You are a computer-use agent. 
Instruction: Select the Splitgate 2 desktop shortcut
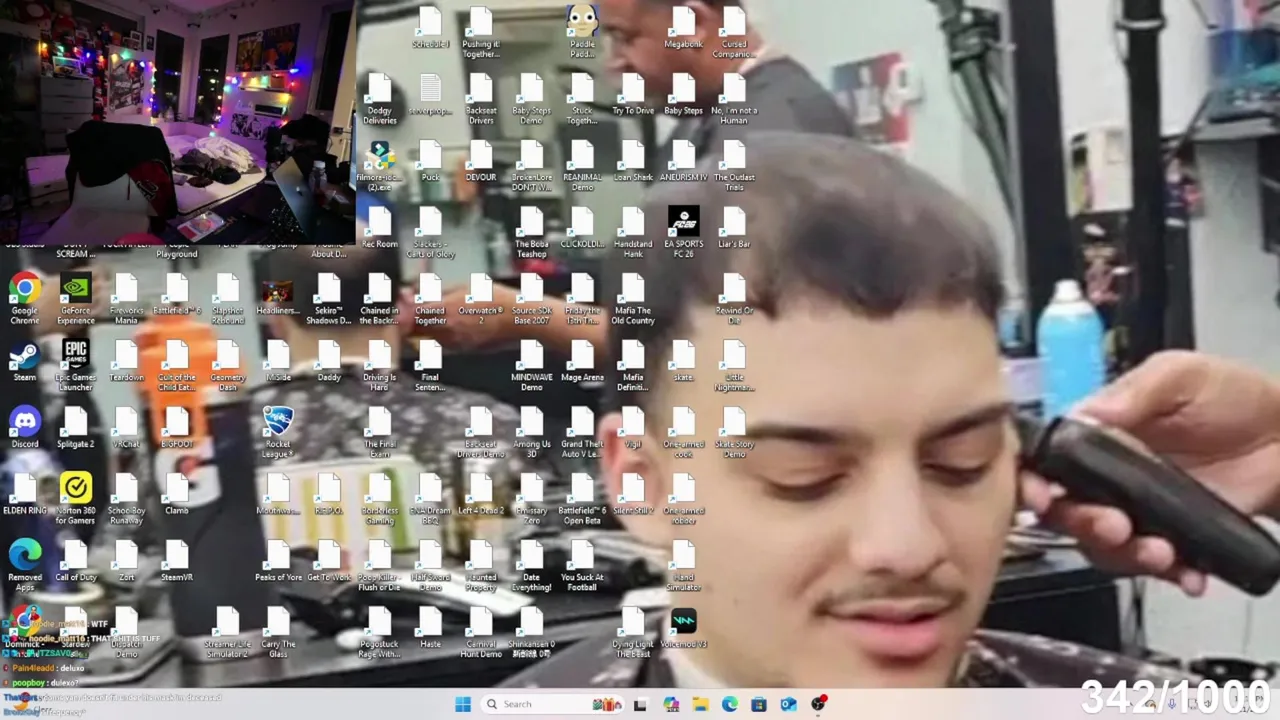point(76,428)
